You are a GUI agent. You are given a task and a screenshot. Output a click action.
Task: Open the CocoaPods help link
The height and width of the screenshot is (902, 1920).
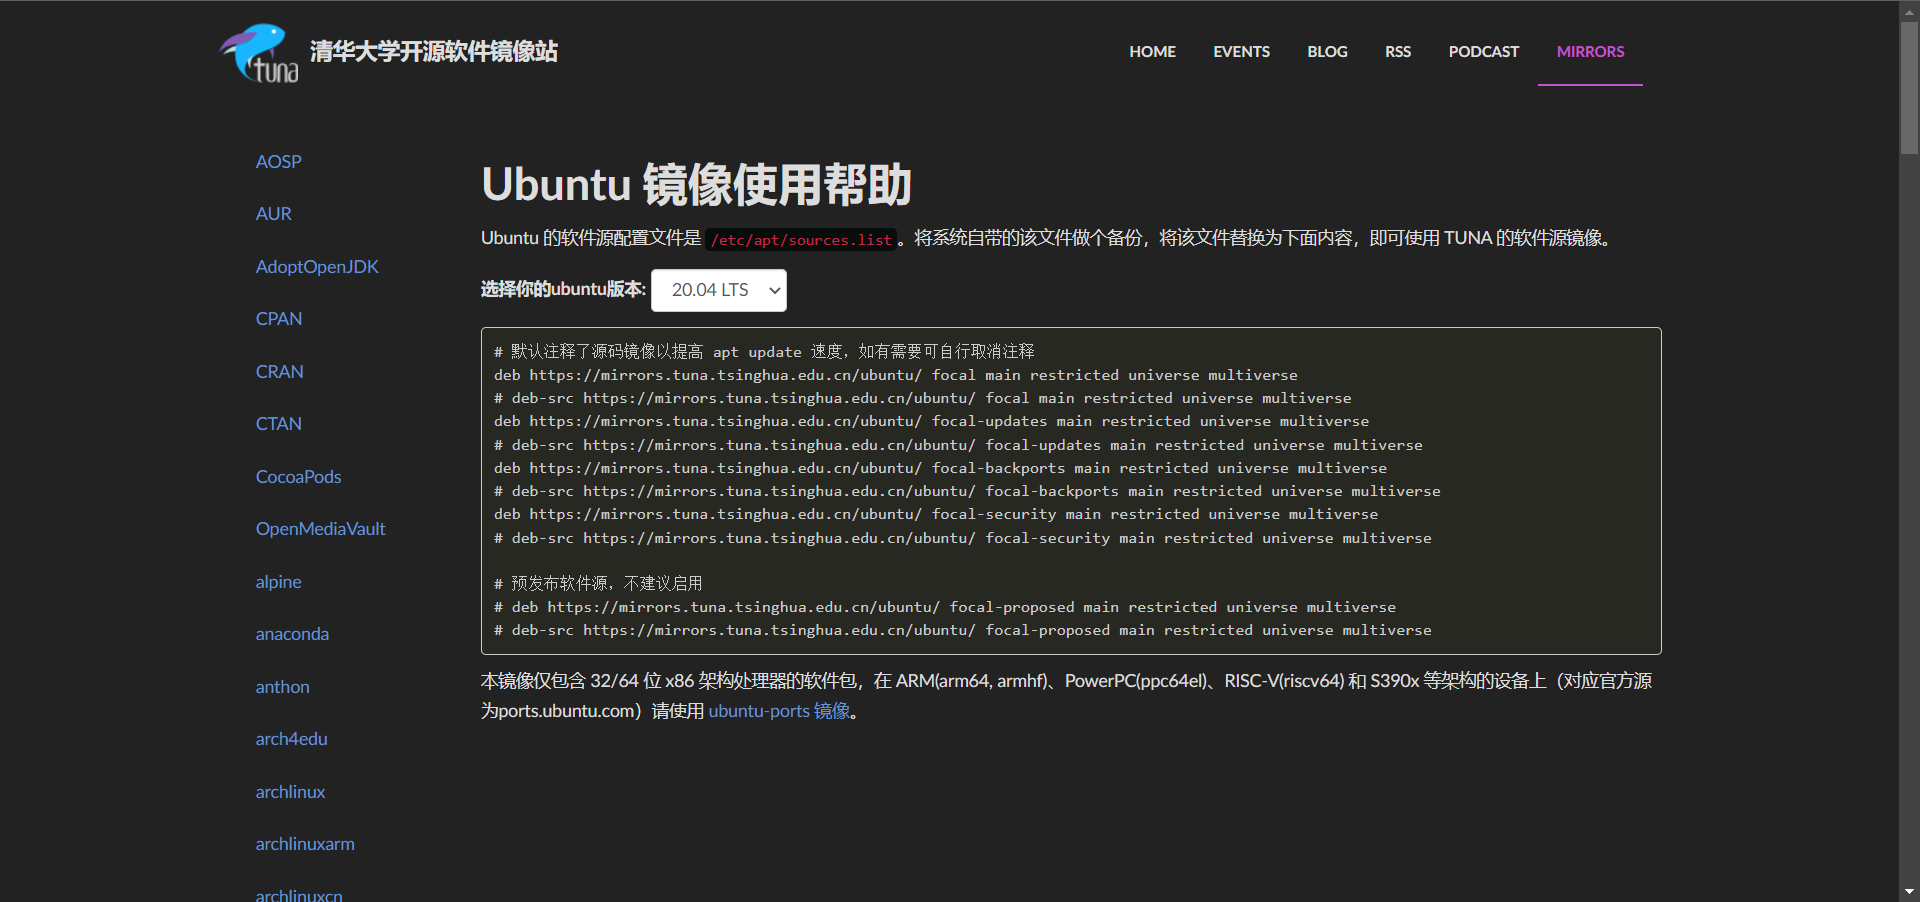[298, 477]
